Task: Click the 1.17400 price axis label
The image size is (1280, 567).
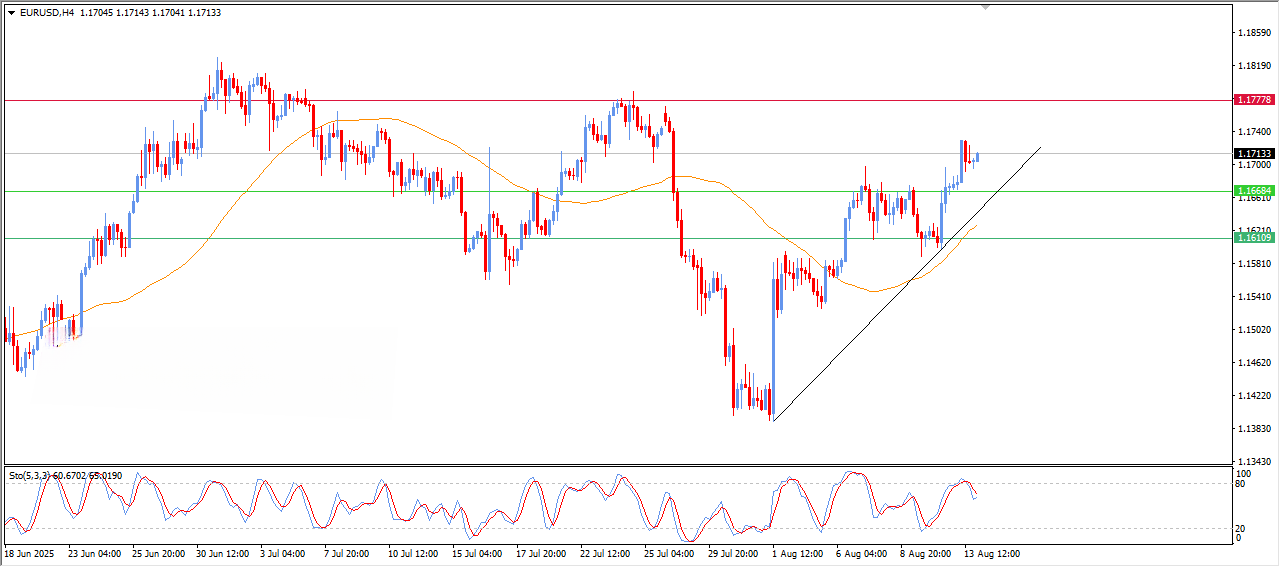Action: (1254, 132)
